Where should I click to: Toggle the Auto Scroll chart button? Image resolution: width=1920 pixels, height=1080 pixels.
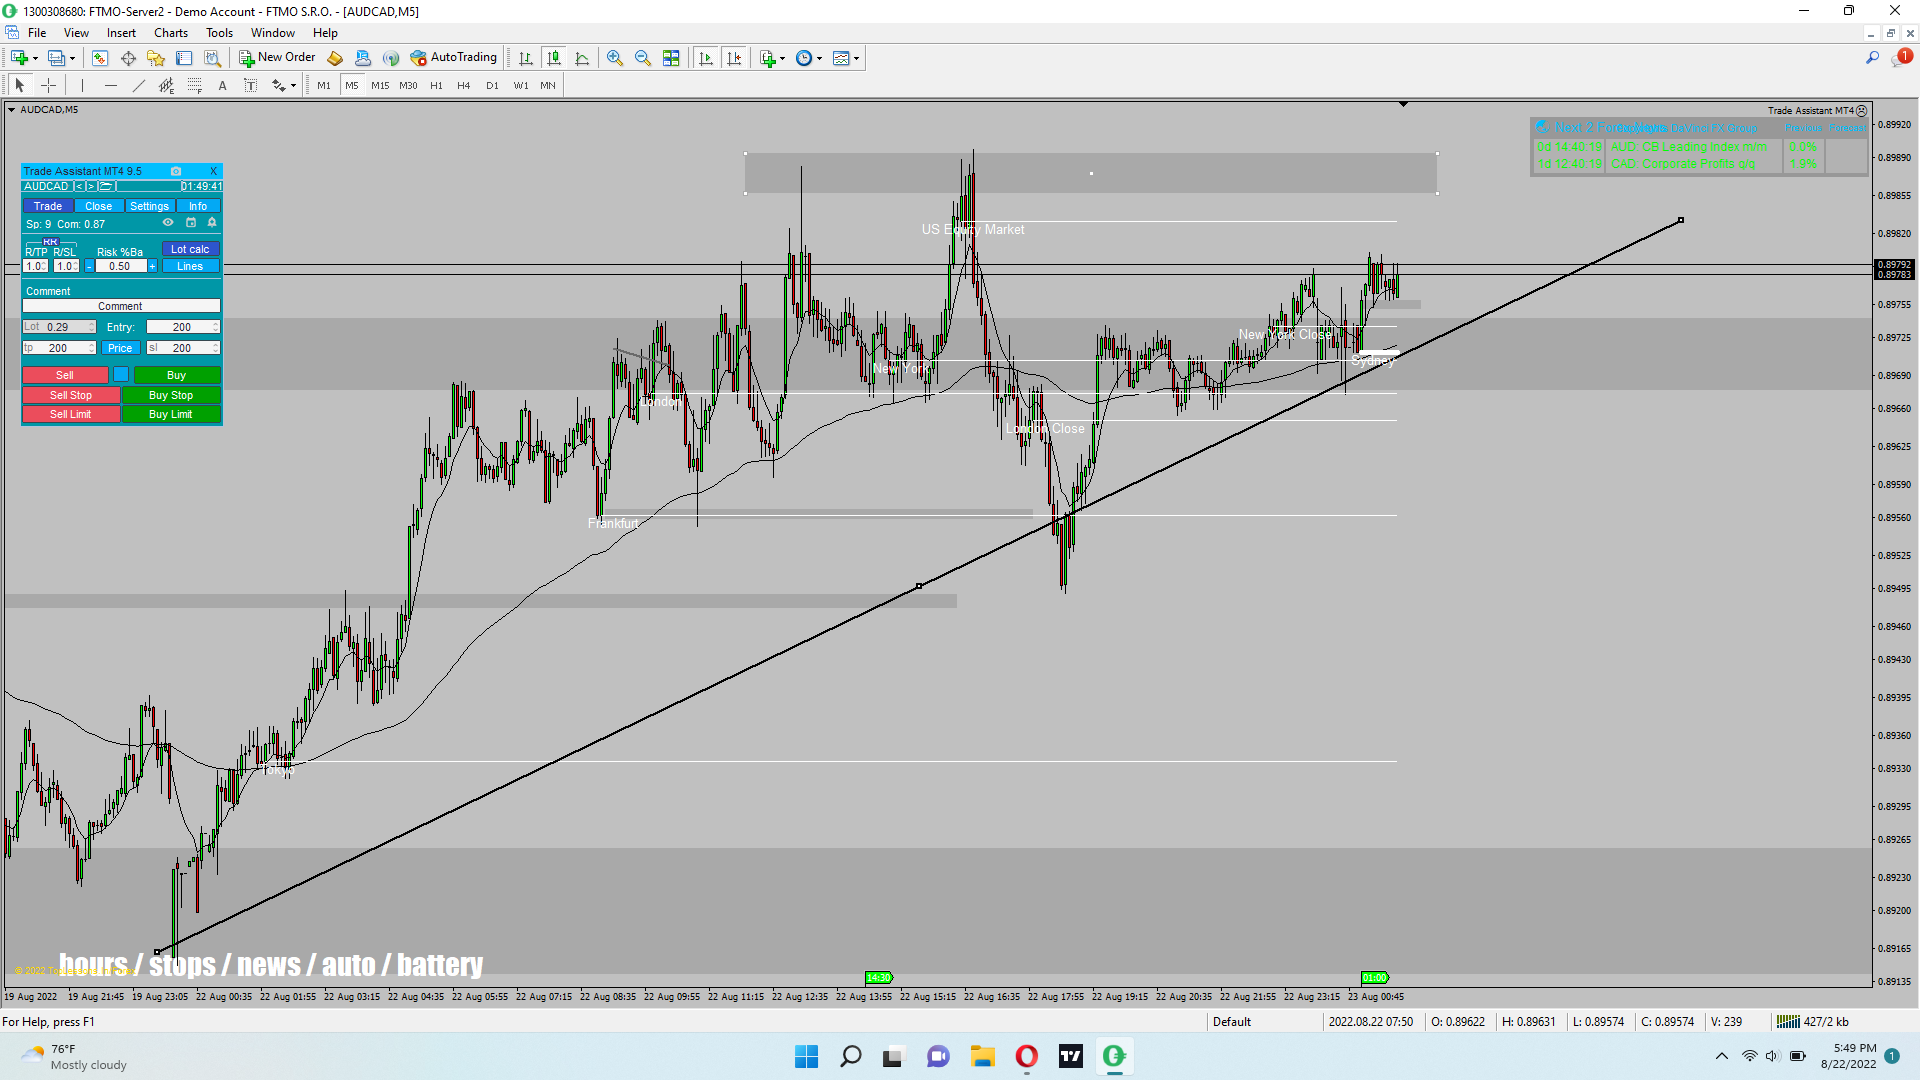[x=706, y=58]
